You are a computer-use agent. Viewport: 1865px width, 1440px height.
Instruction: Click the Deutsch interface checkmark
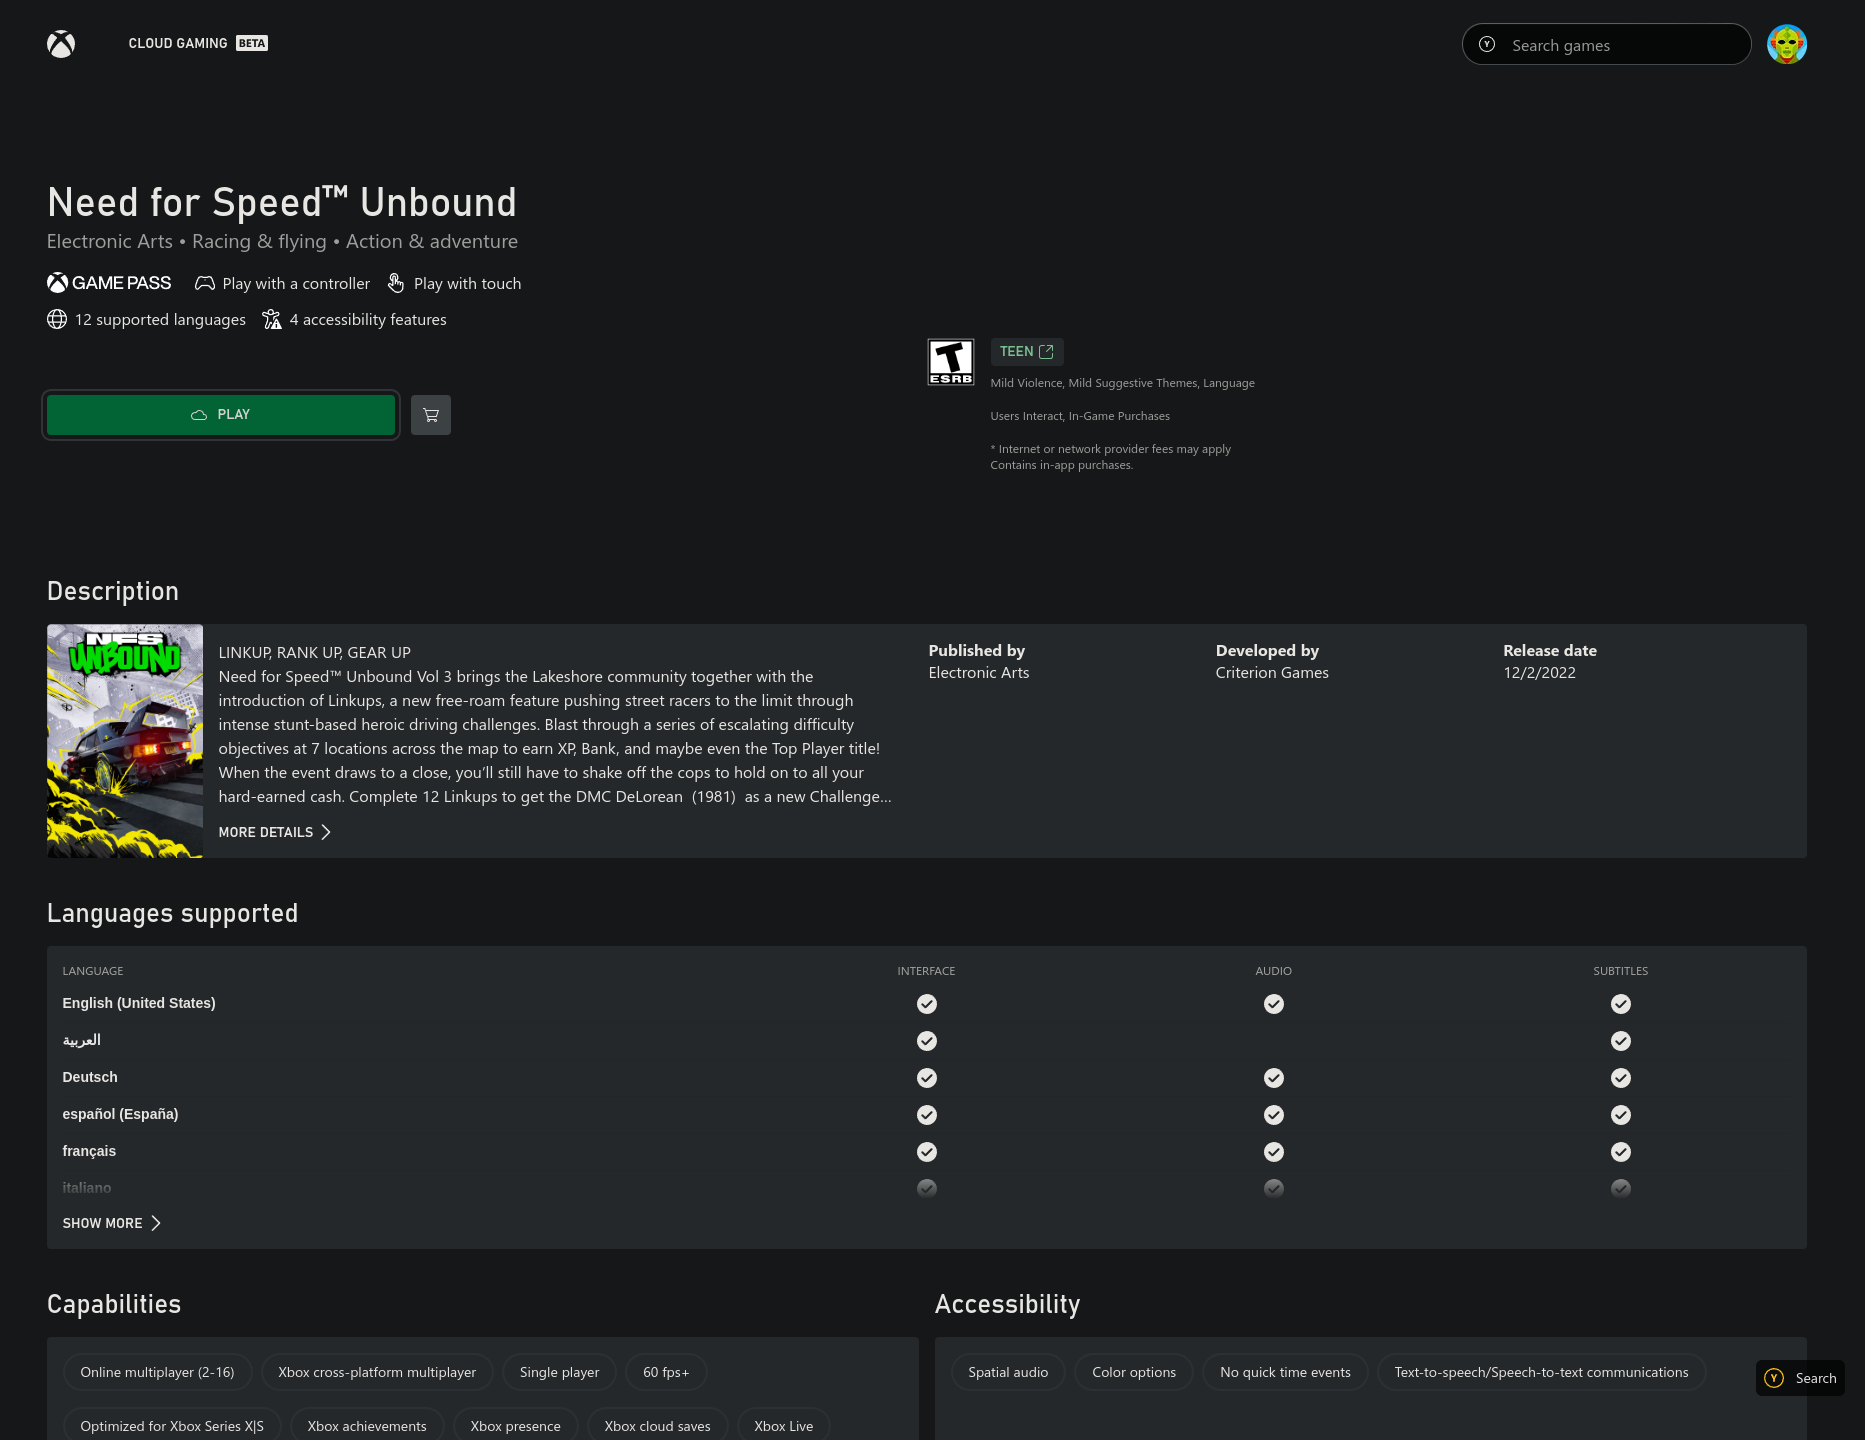coord(927,1078)
